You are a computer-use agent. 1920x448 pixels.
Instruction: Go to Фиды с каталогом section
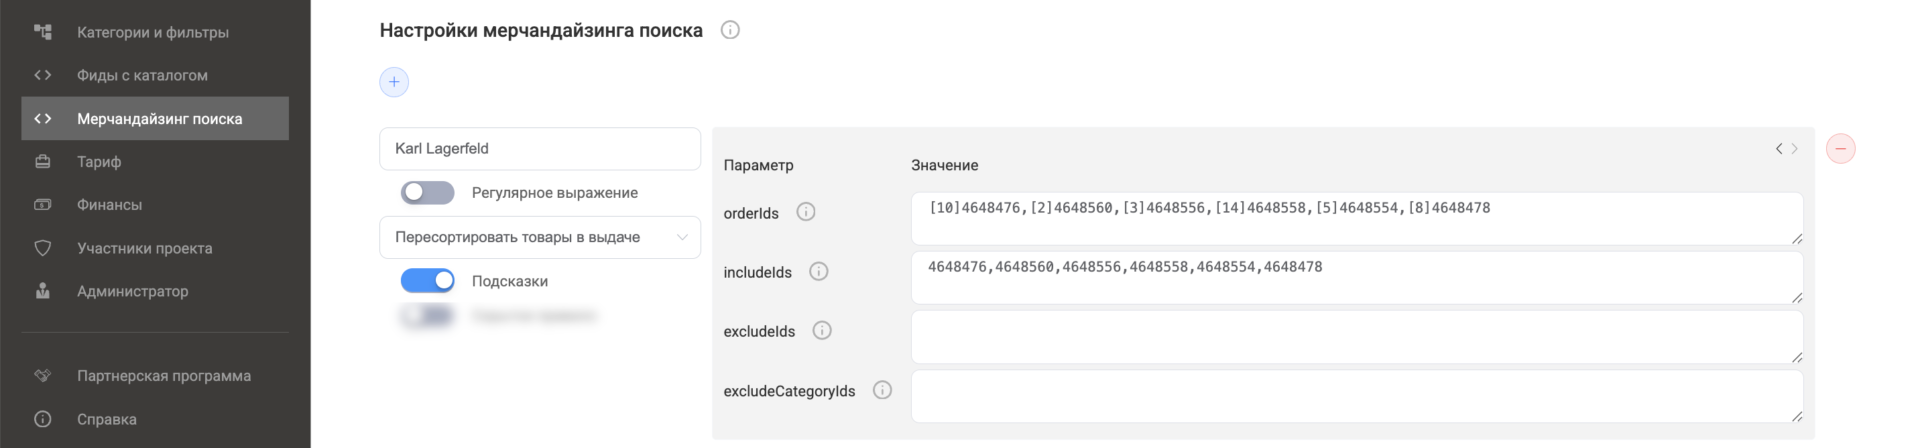(x=142, y=75)
